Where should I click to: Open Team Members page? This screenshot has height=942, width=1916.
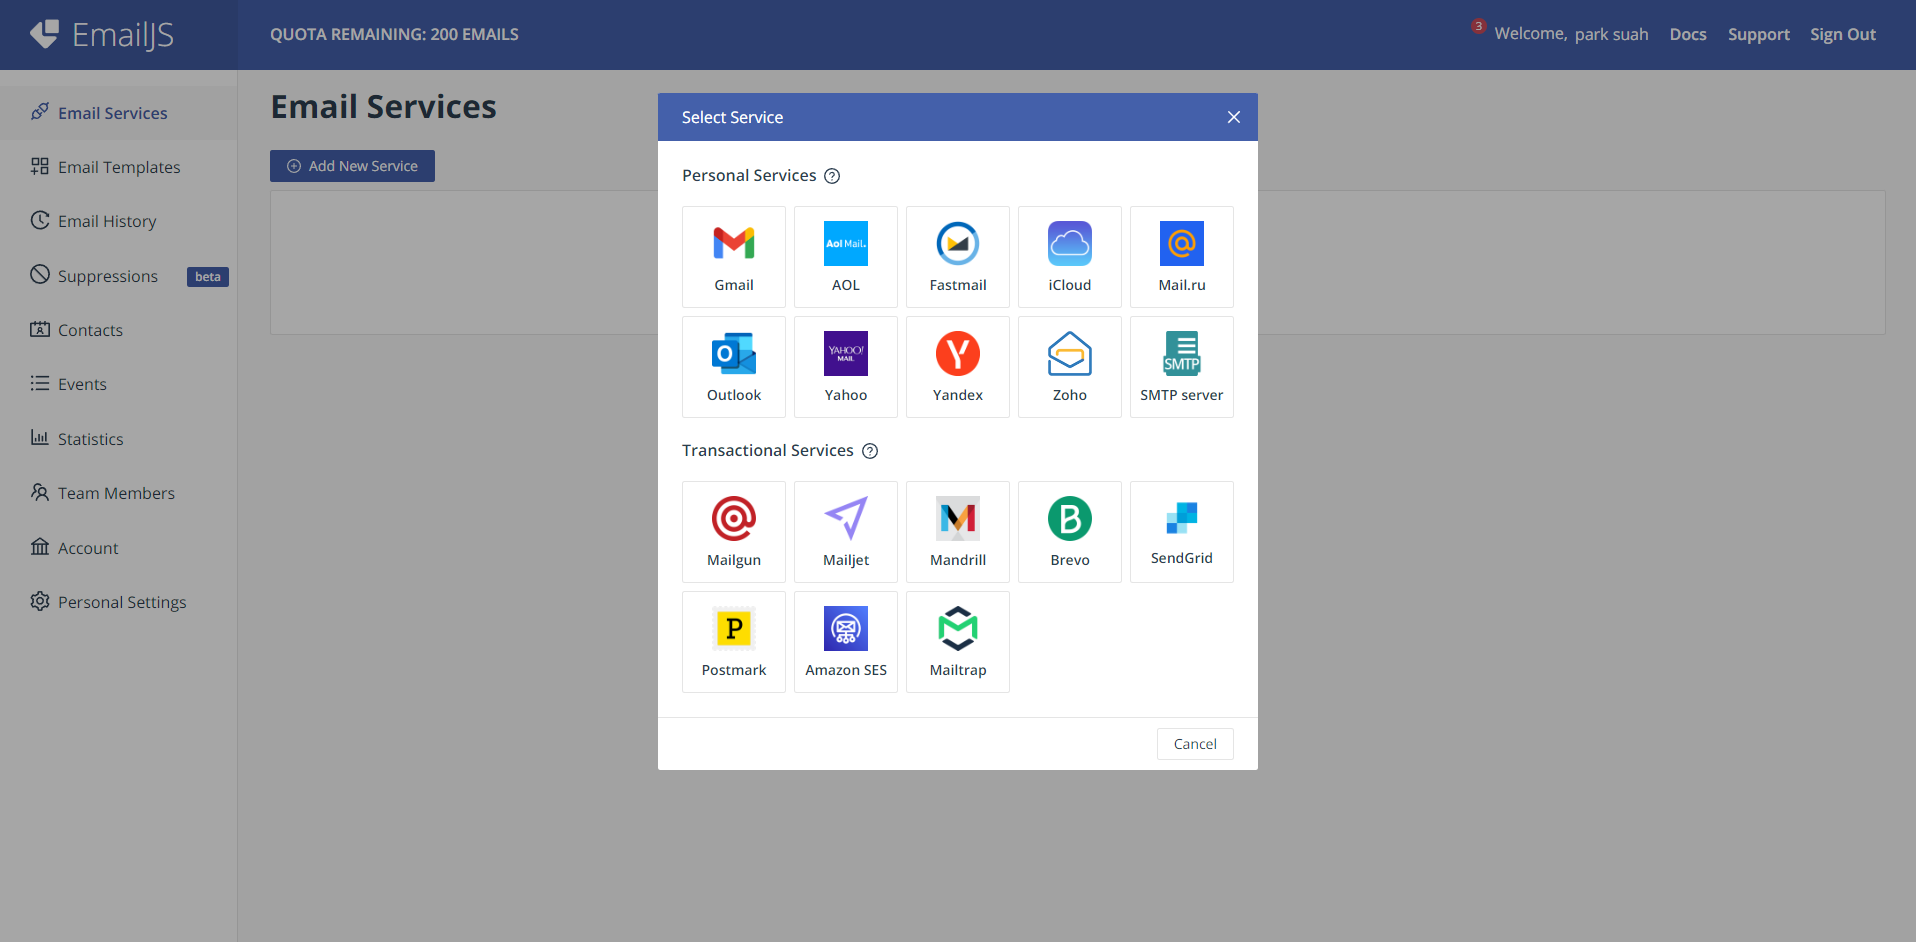(x=118, y=493)
